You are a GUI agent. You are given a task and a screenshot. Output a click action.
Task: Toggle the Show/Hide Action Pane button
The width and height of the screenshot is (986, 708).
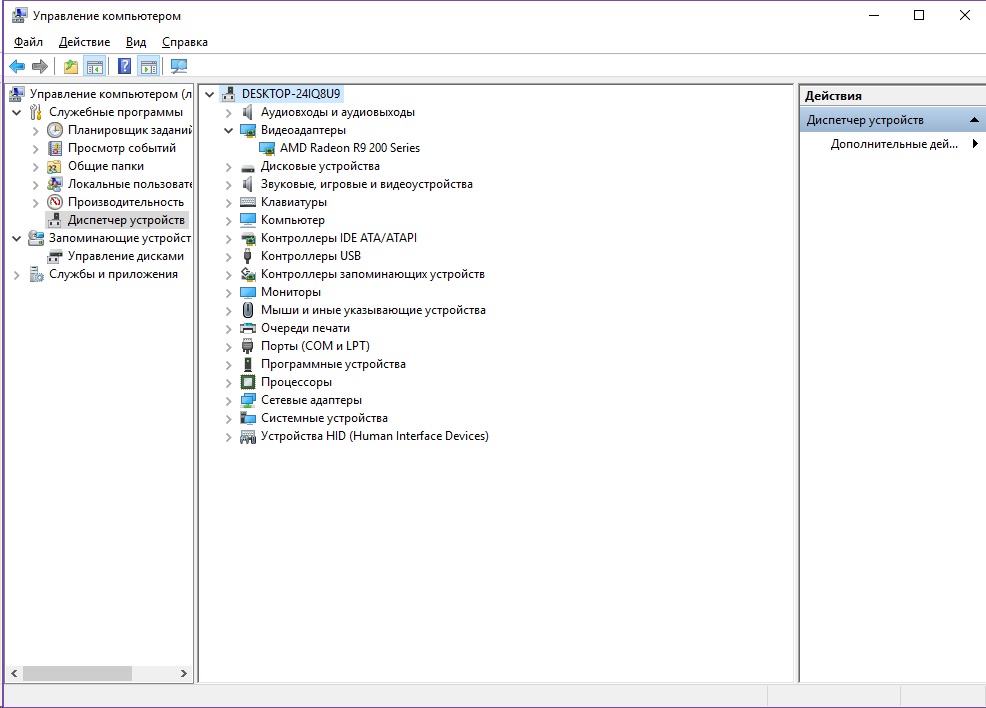pos(149,67)
